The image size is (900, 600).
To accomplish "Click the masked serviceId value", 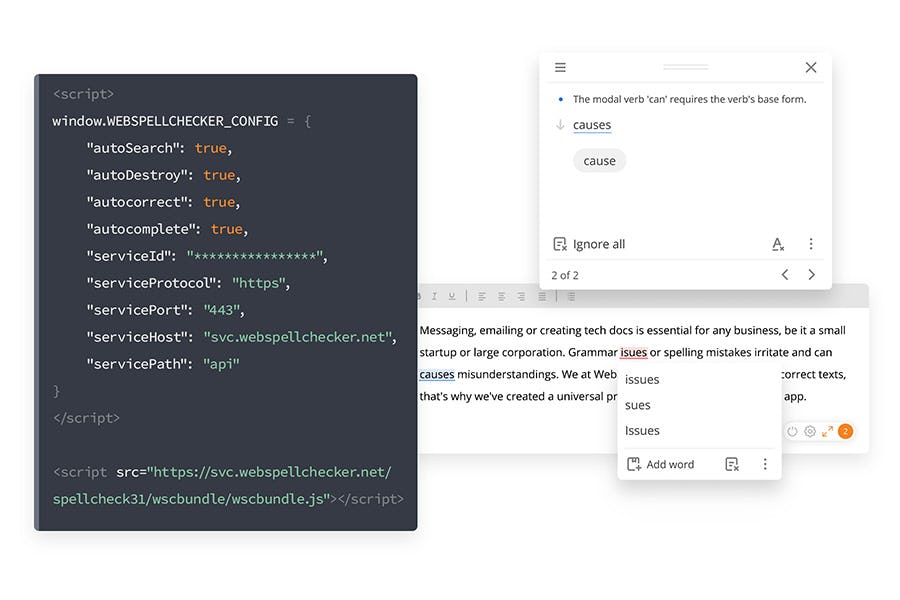I will 255,256.
